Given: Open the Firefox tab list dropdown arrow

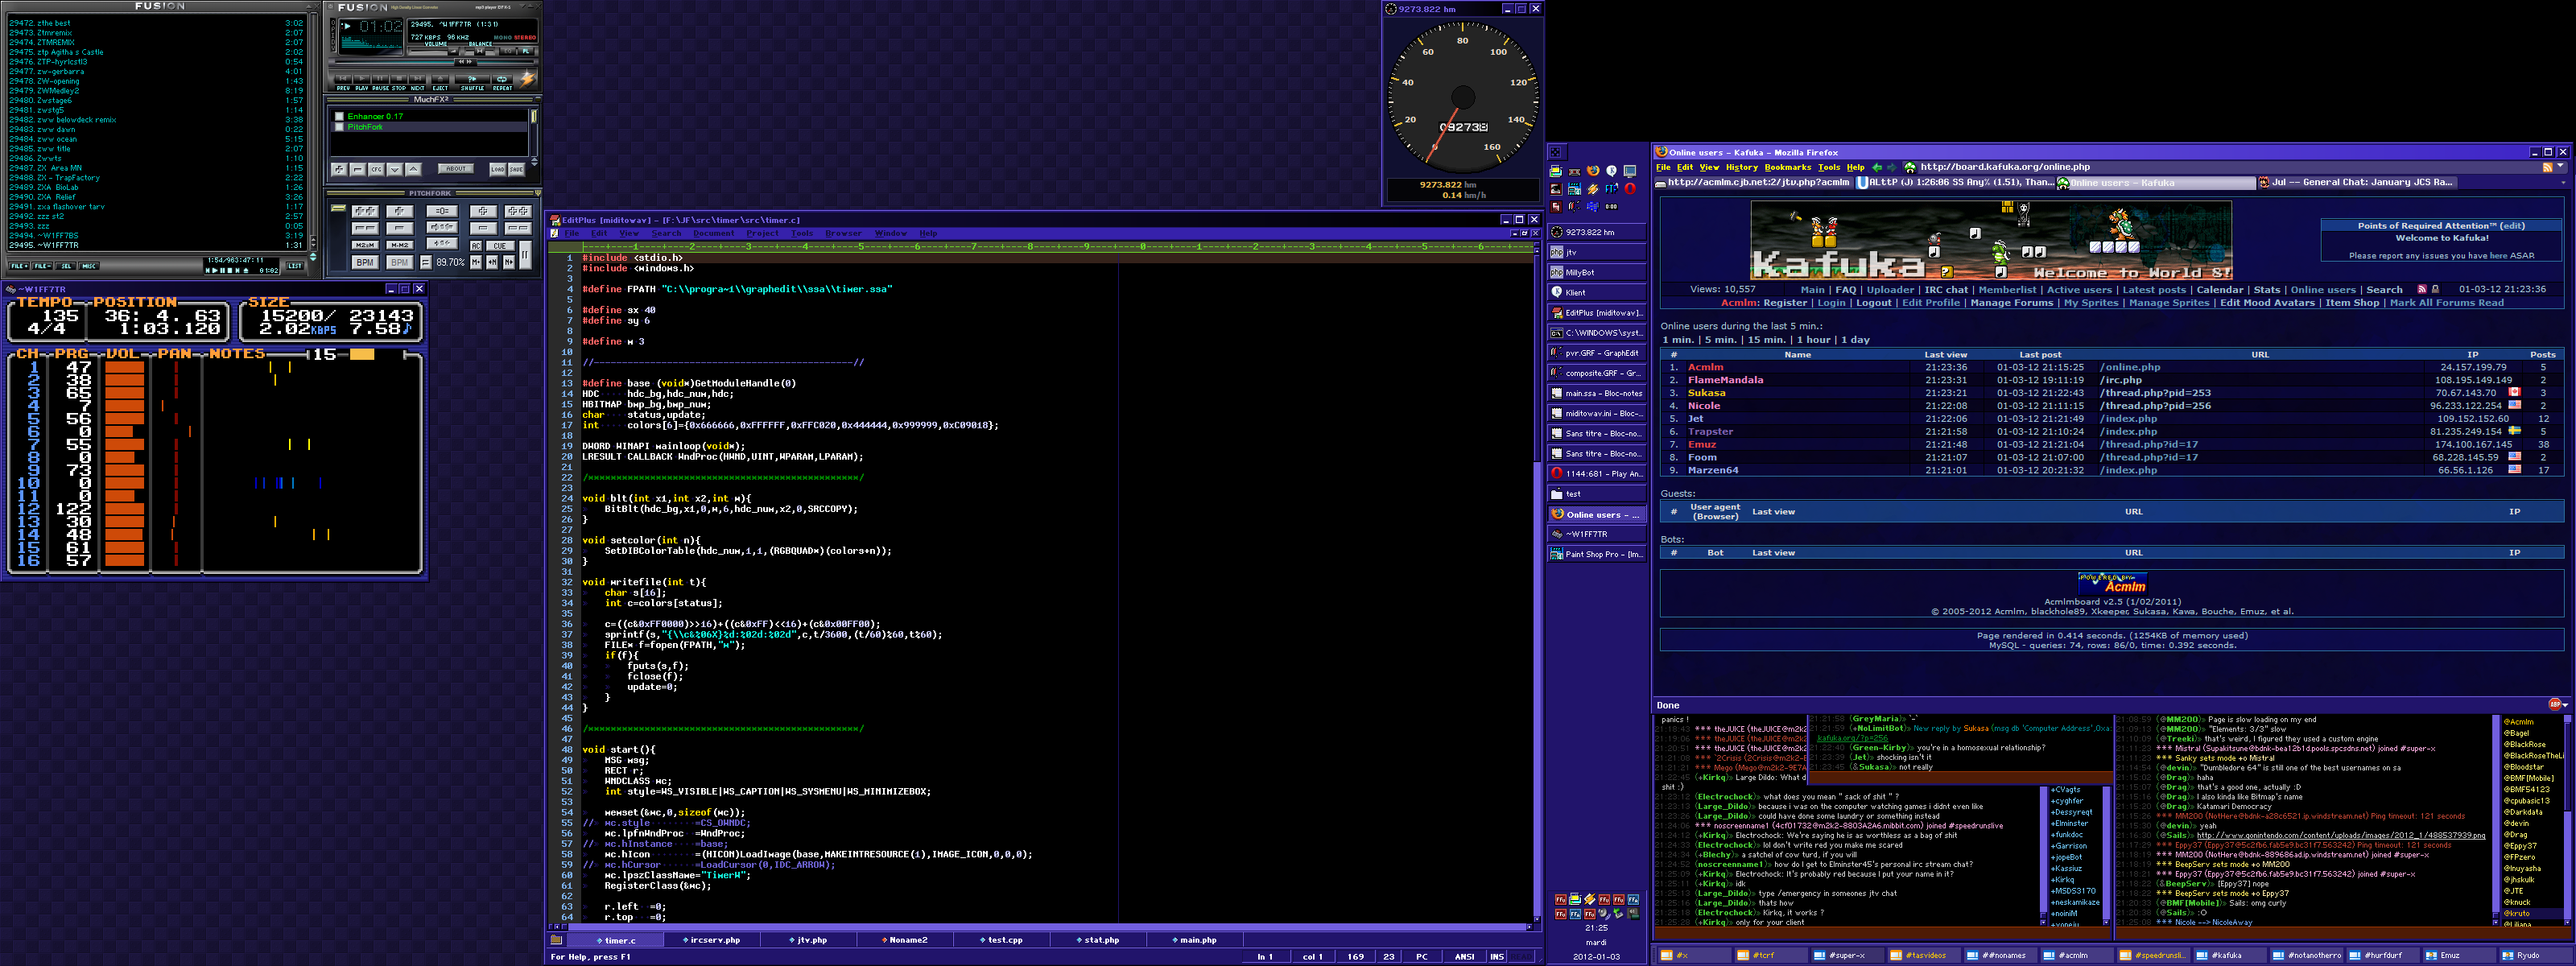Looking at the screenshot, I should point(2563,183).
